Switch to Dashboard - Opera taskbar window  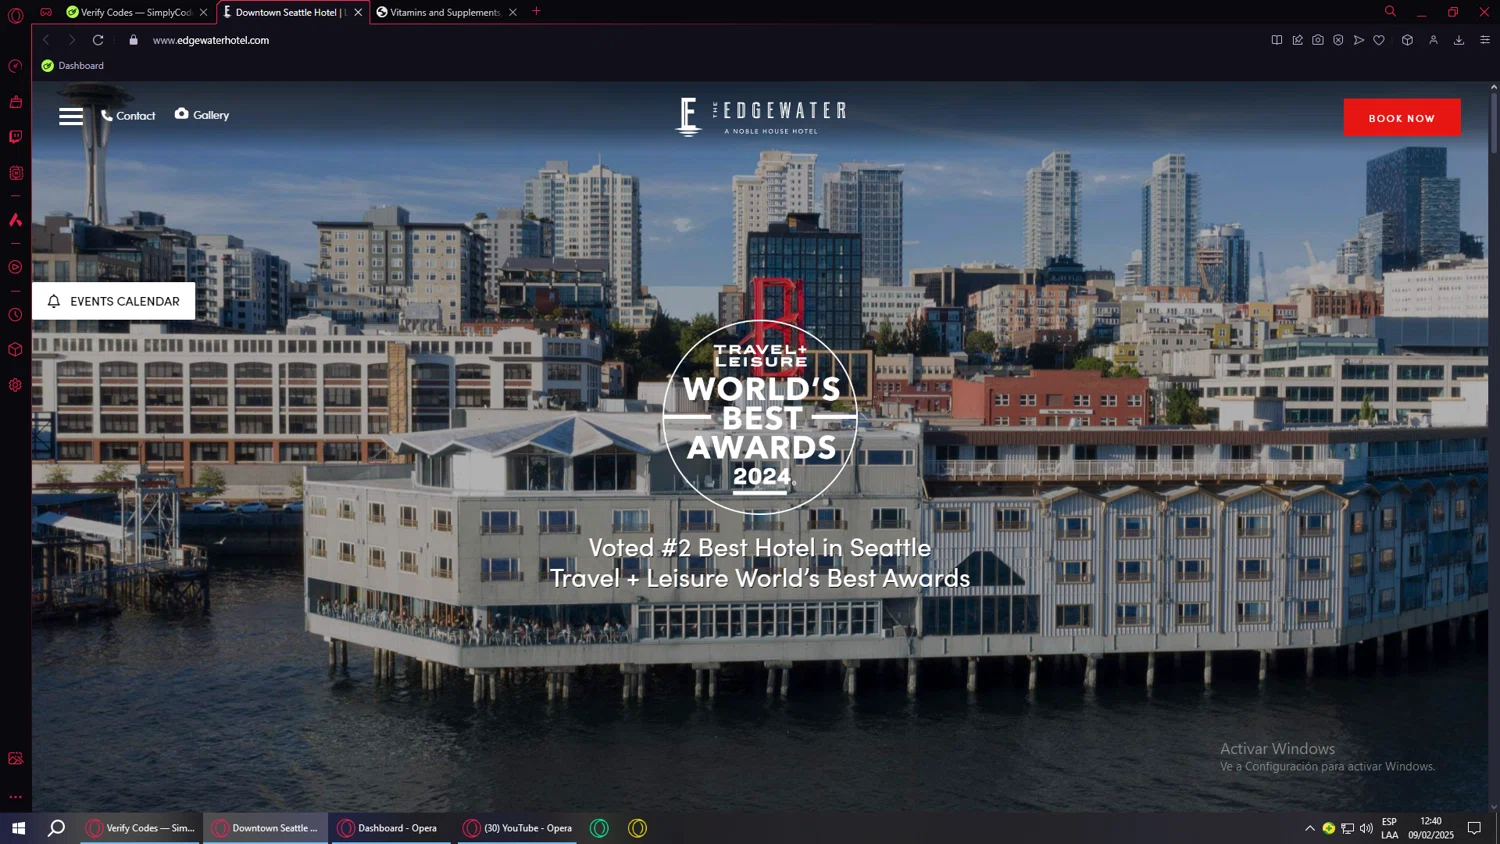(391, 828)
